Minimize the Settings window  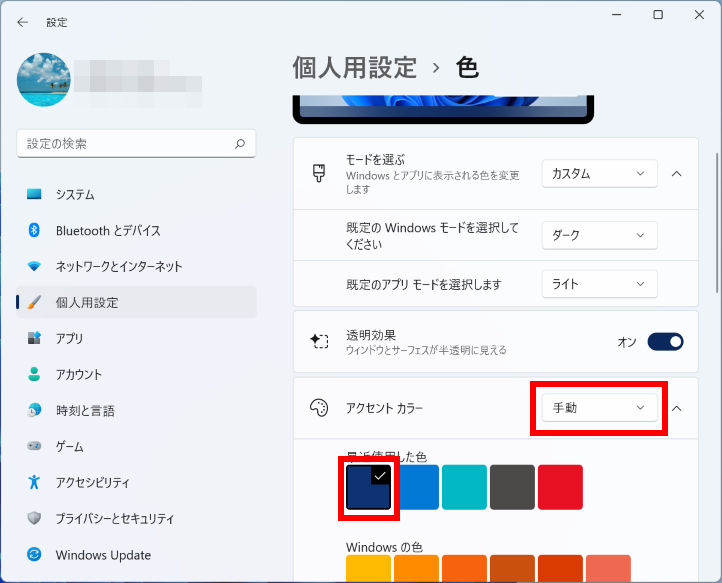click(617, 15)
